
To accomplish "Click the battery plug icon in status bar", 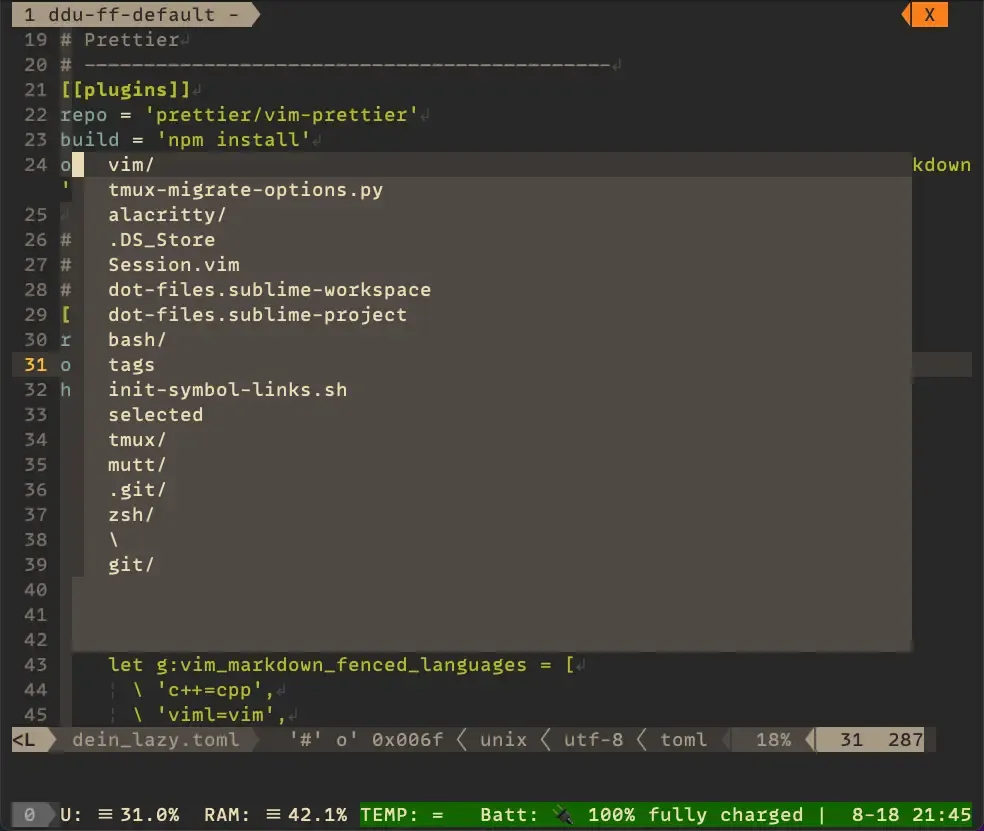I will point(566,815).
